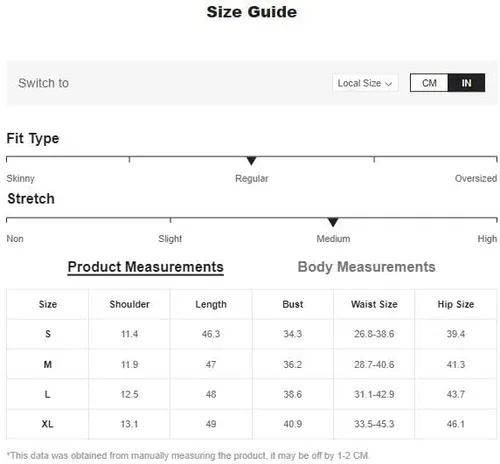Click the Stretch Medium marker triangle
Screen dimensions: 500x464
[333, 222]
